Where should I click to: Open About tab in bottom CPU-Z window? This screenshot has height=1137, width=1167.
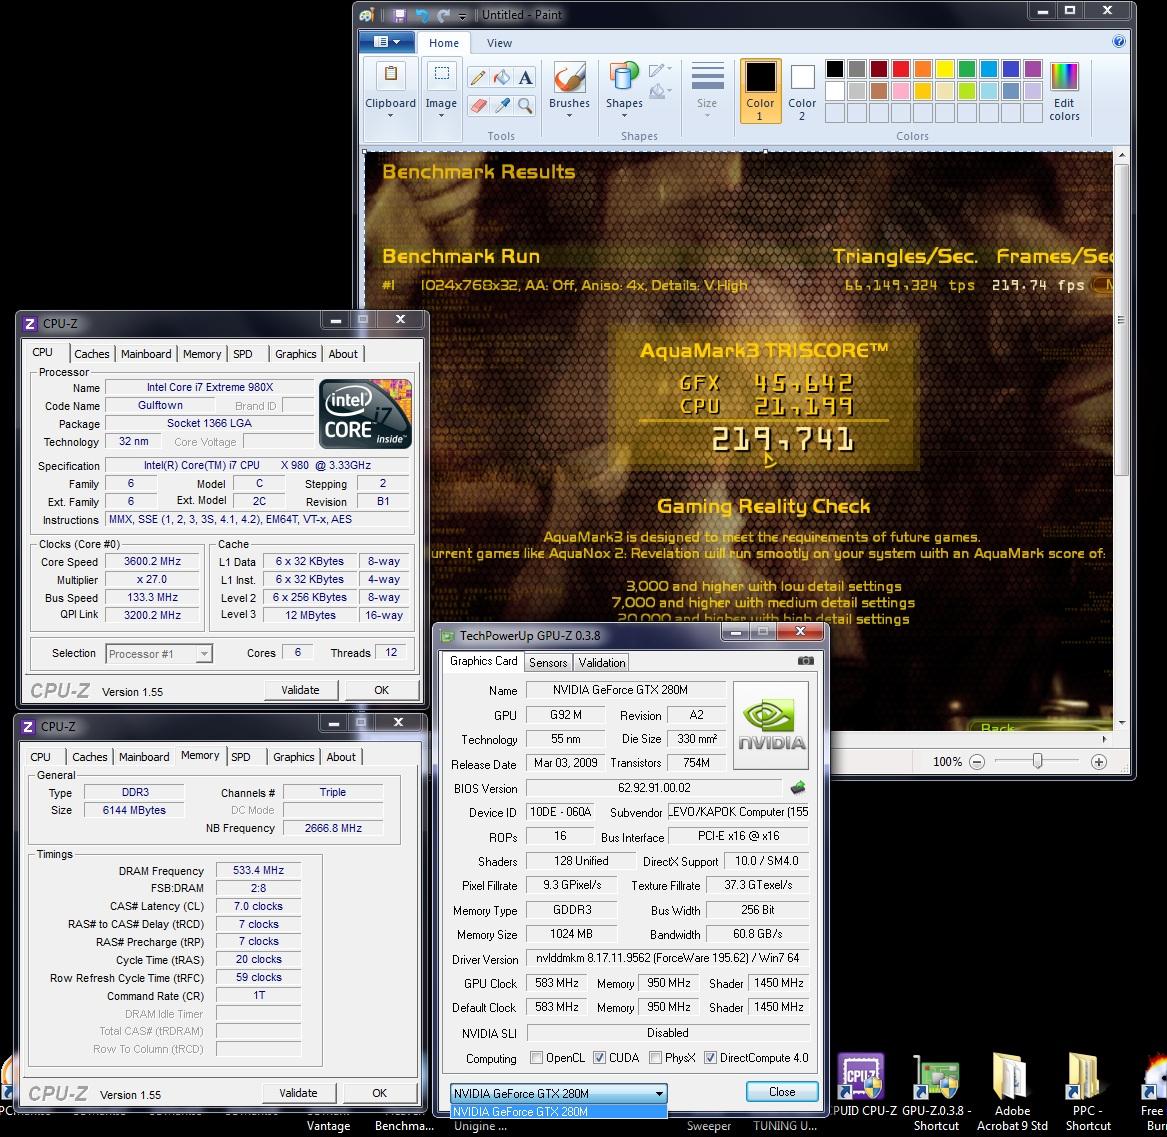tap(341, 757)
